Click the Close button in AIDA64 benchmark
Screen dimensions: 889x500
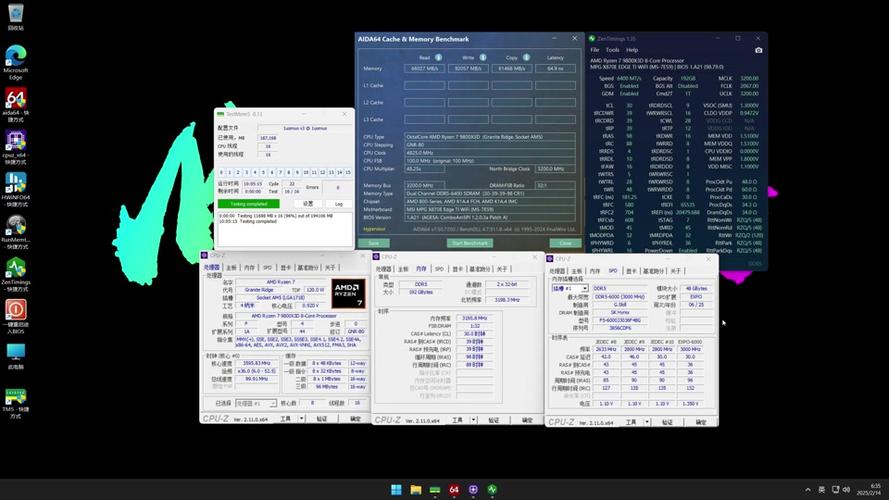pyautogui.click(x=565, y=243)
